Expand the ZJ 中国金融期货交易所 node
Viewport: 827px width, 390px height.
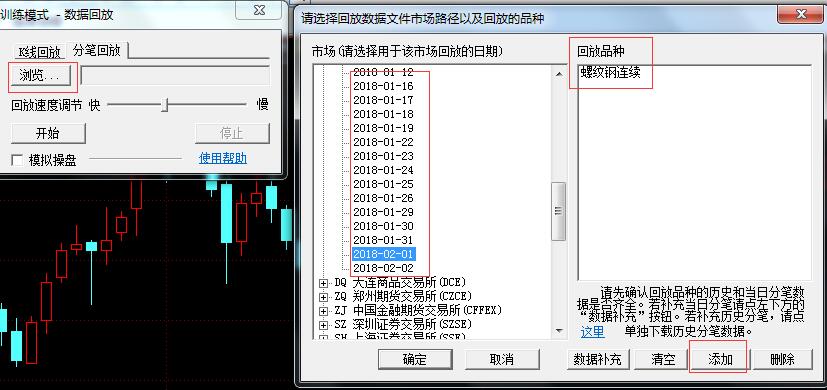click(x=323, y=311)
